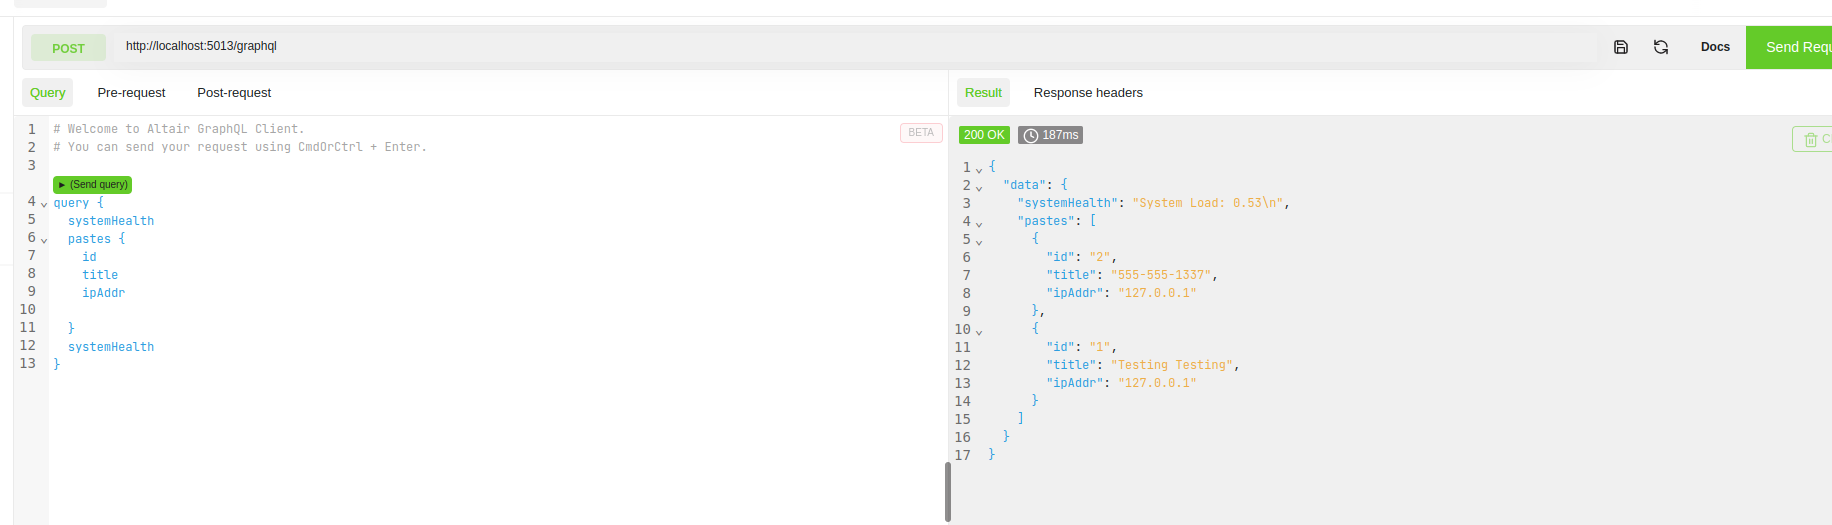
Task: Collapse the second paste object at result line 10
Action: click(979, 331)
